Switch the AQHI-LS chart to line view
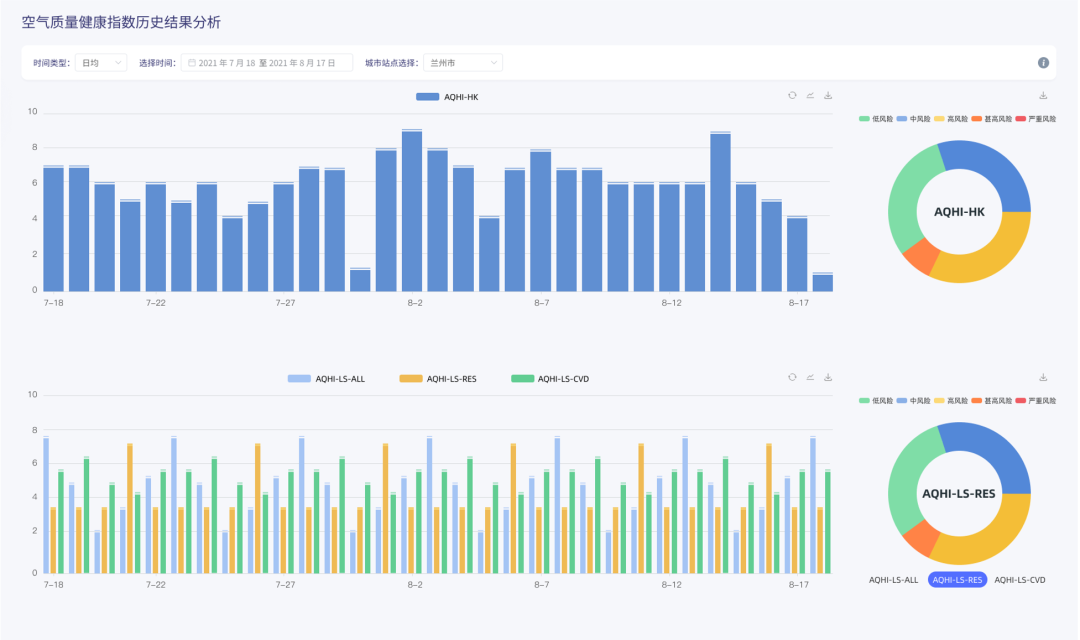The image size is (1080, 640). click(x=810, y=378)
